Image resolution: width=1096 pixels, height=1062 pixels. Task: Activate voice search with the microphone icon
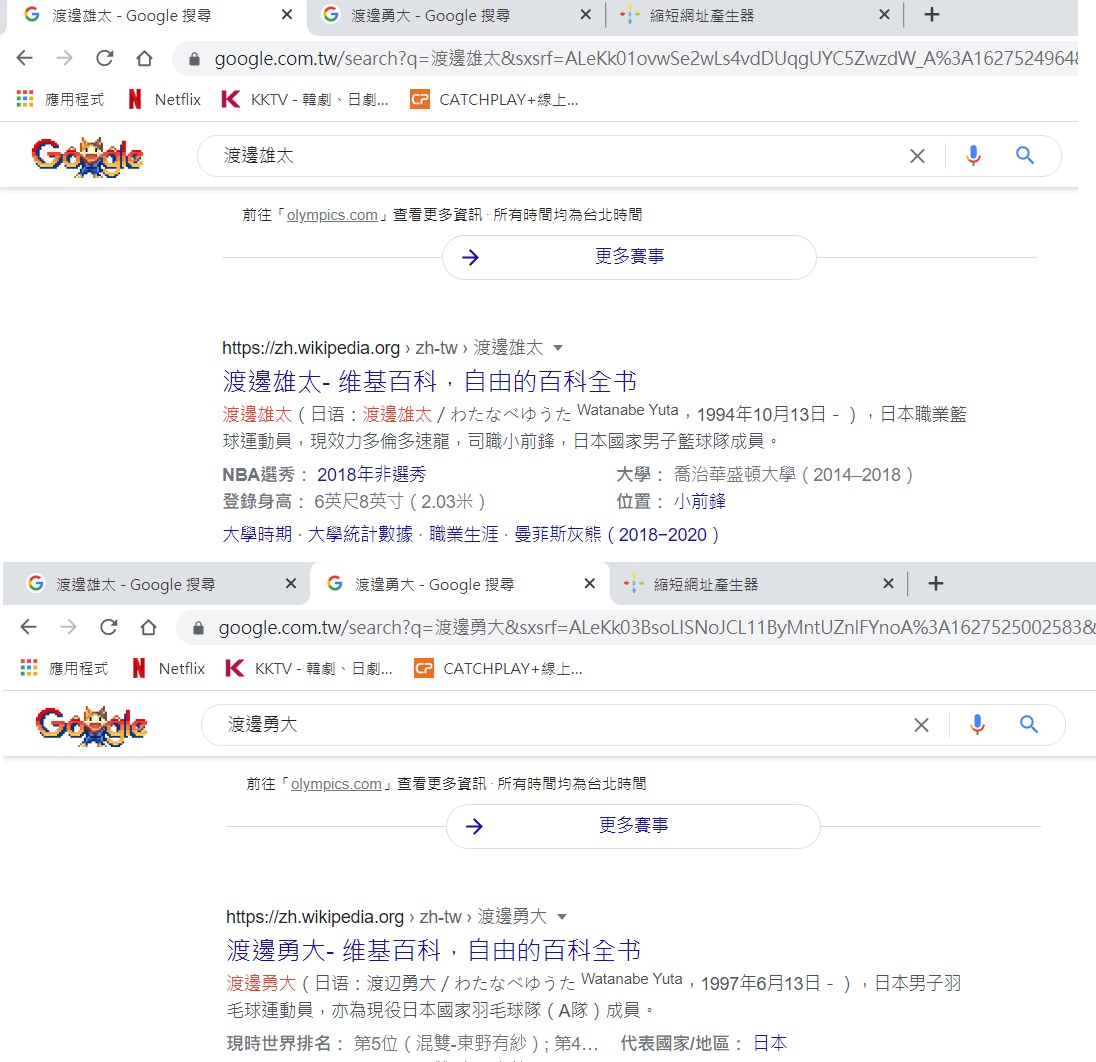click(x=973, y=156)
